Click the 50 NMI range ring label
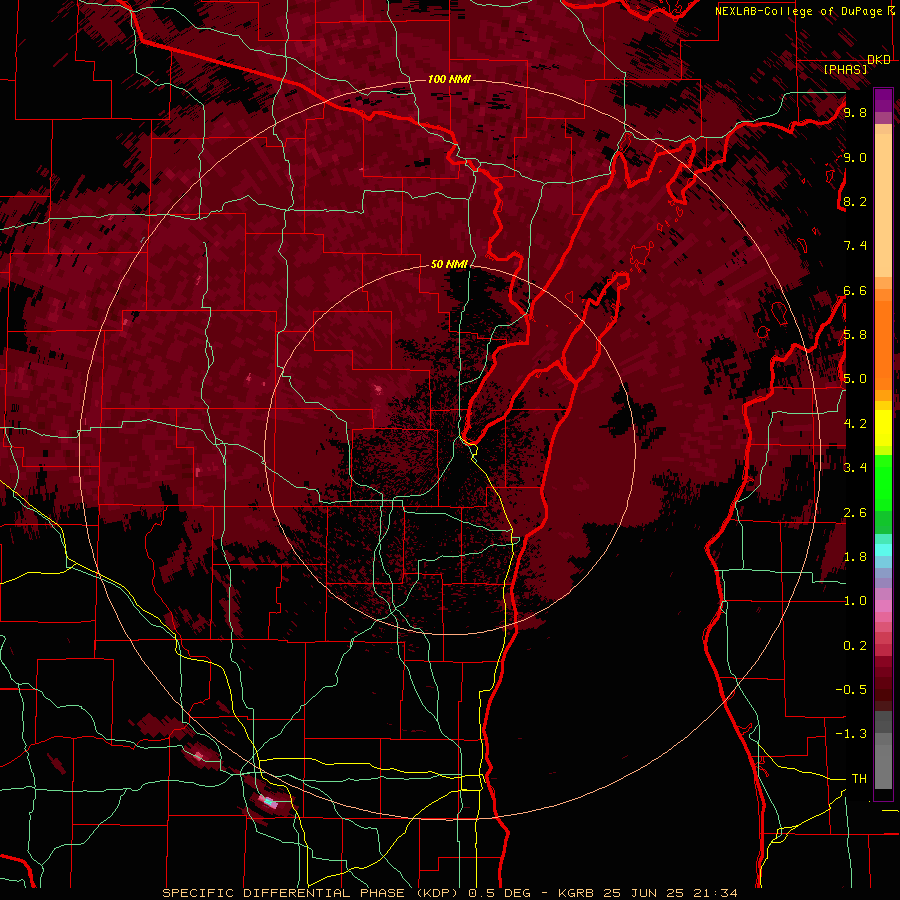This screenshot has width=900, height=900. (x=449, y=264)
